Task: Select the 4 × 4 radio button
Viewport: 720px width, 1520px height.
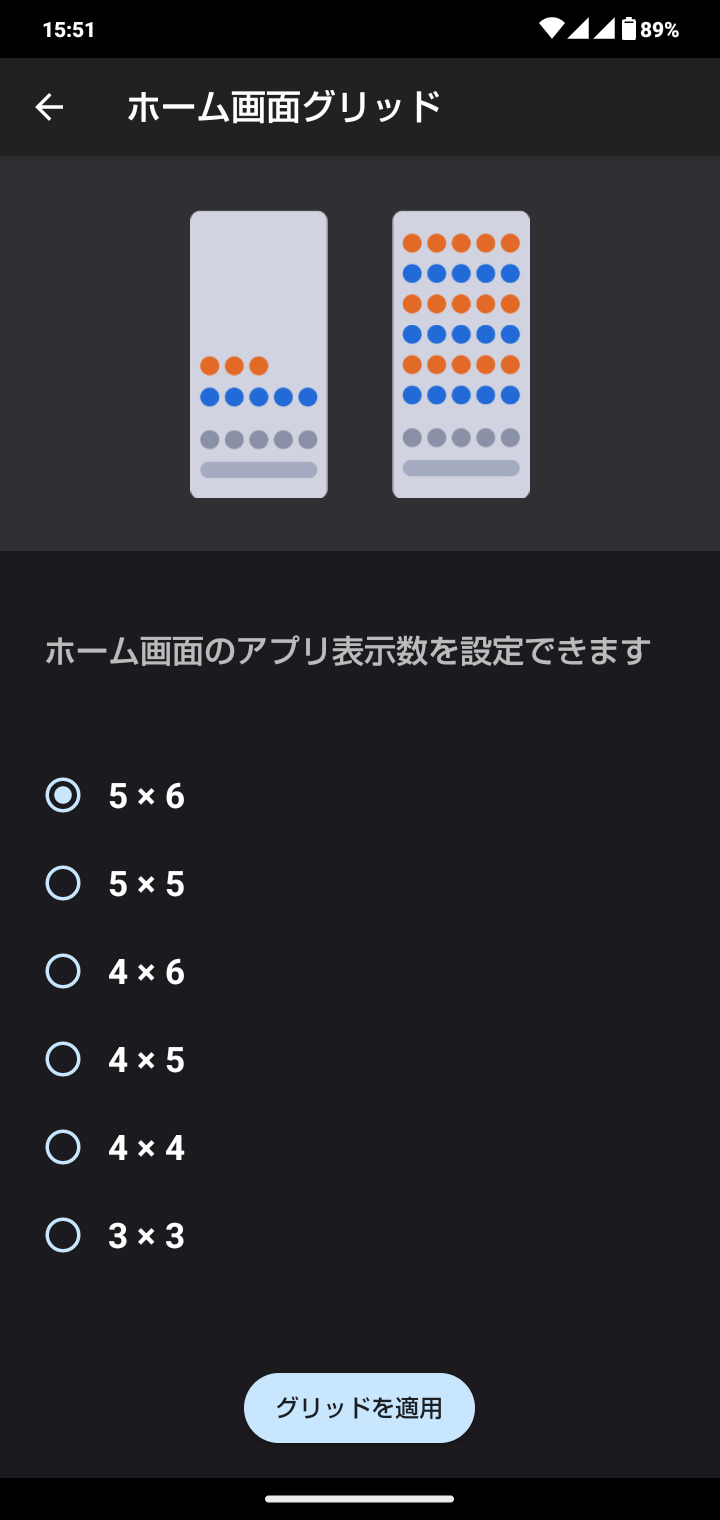Action: pyautogui.click(x=63, y=1148)
